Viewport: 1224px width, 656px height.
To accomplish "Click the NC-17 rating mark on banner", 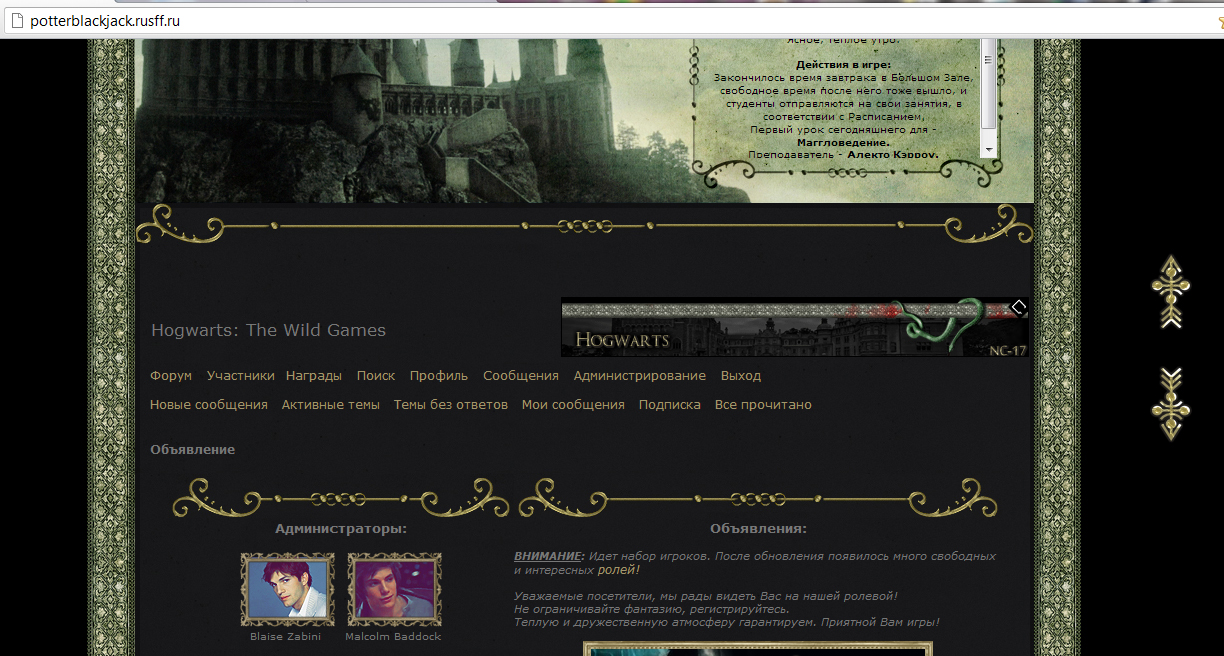I will 1007,350.
